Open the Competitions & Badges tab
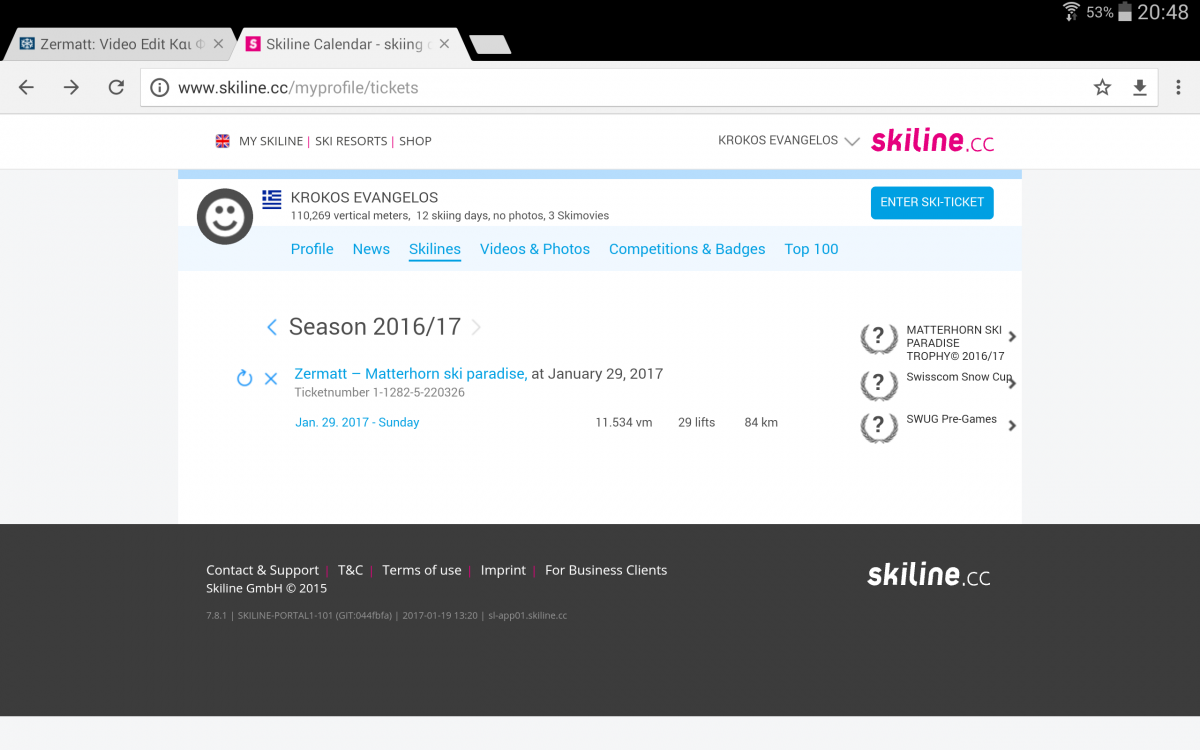Screen dimensions: 1200x750 [687, 249]
